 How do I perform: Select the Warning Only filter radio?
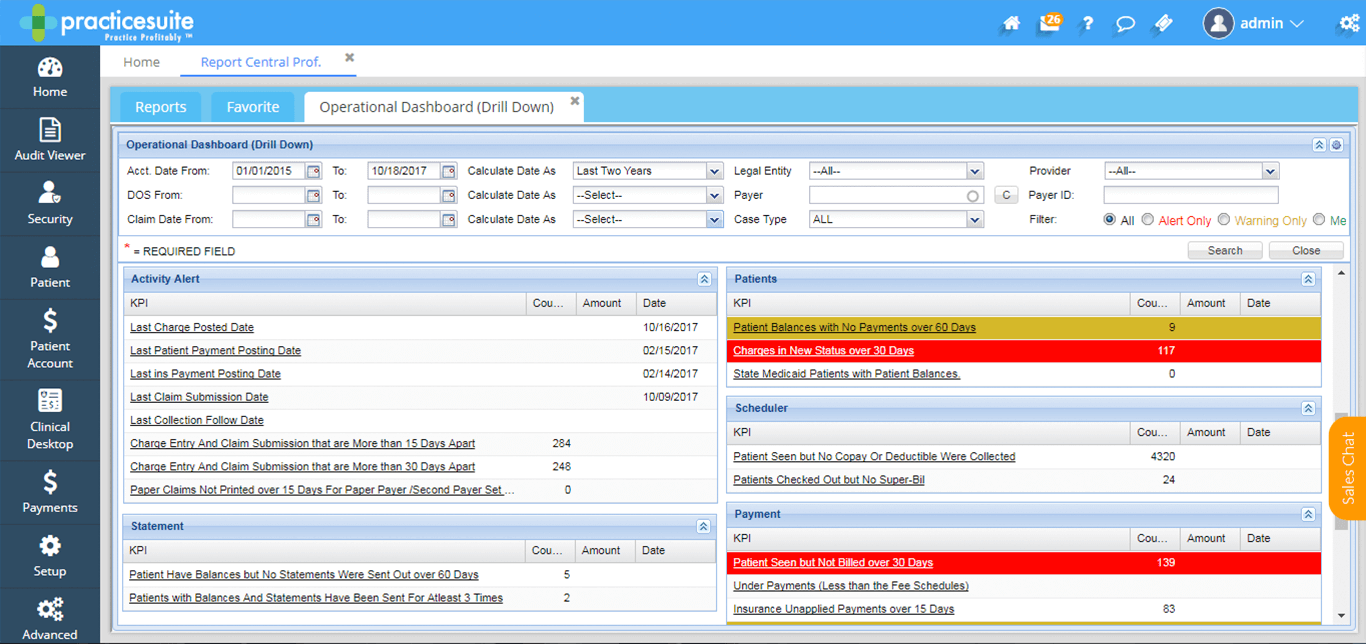1224,220
